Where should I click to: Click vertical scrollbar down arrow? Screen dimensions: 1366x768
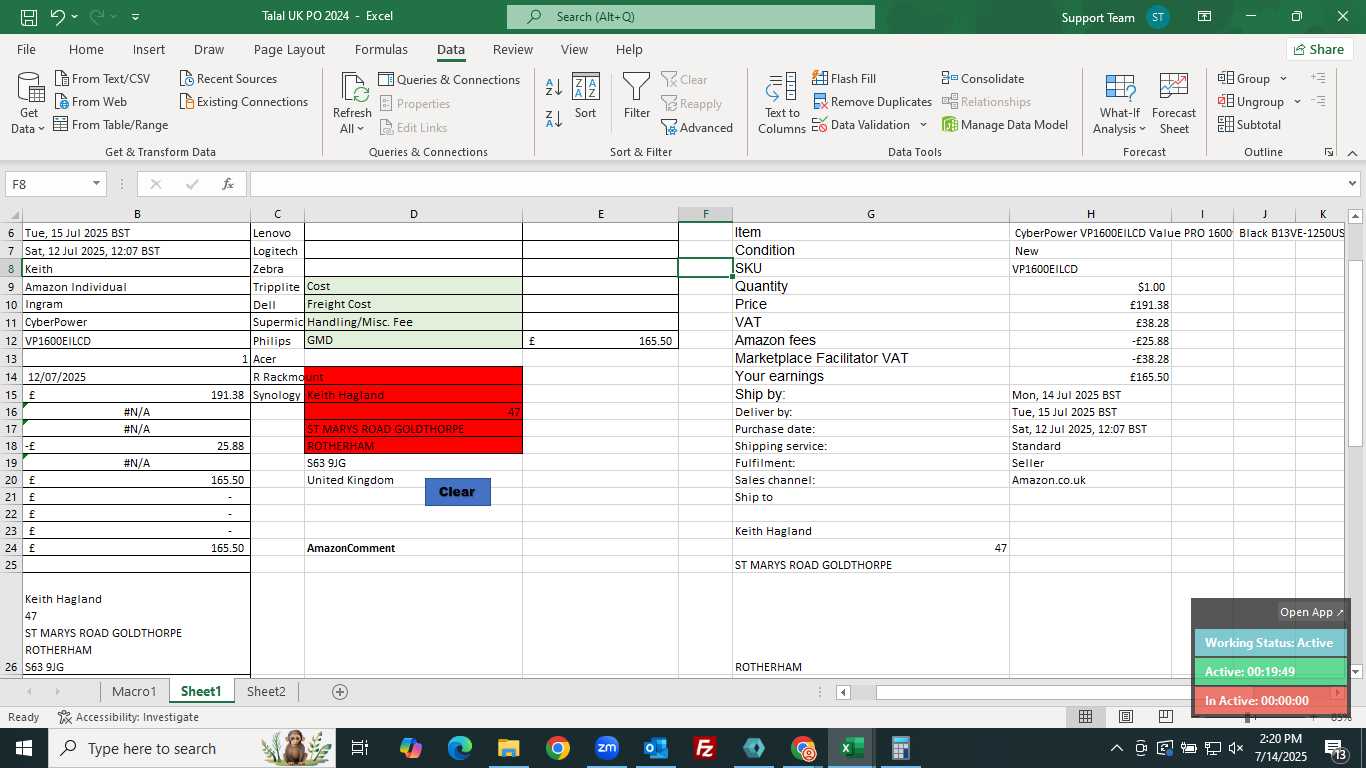(x=1356, y=672)
